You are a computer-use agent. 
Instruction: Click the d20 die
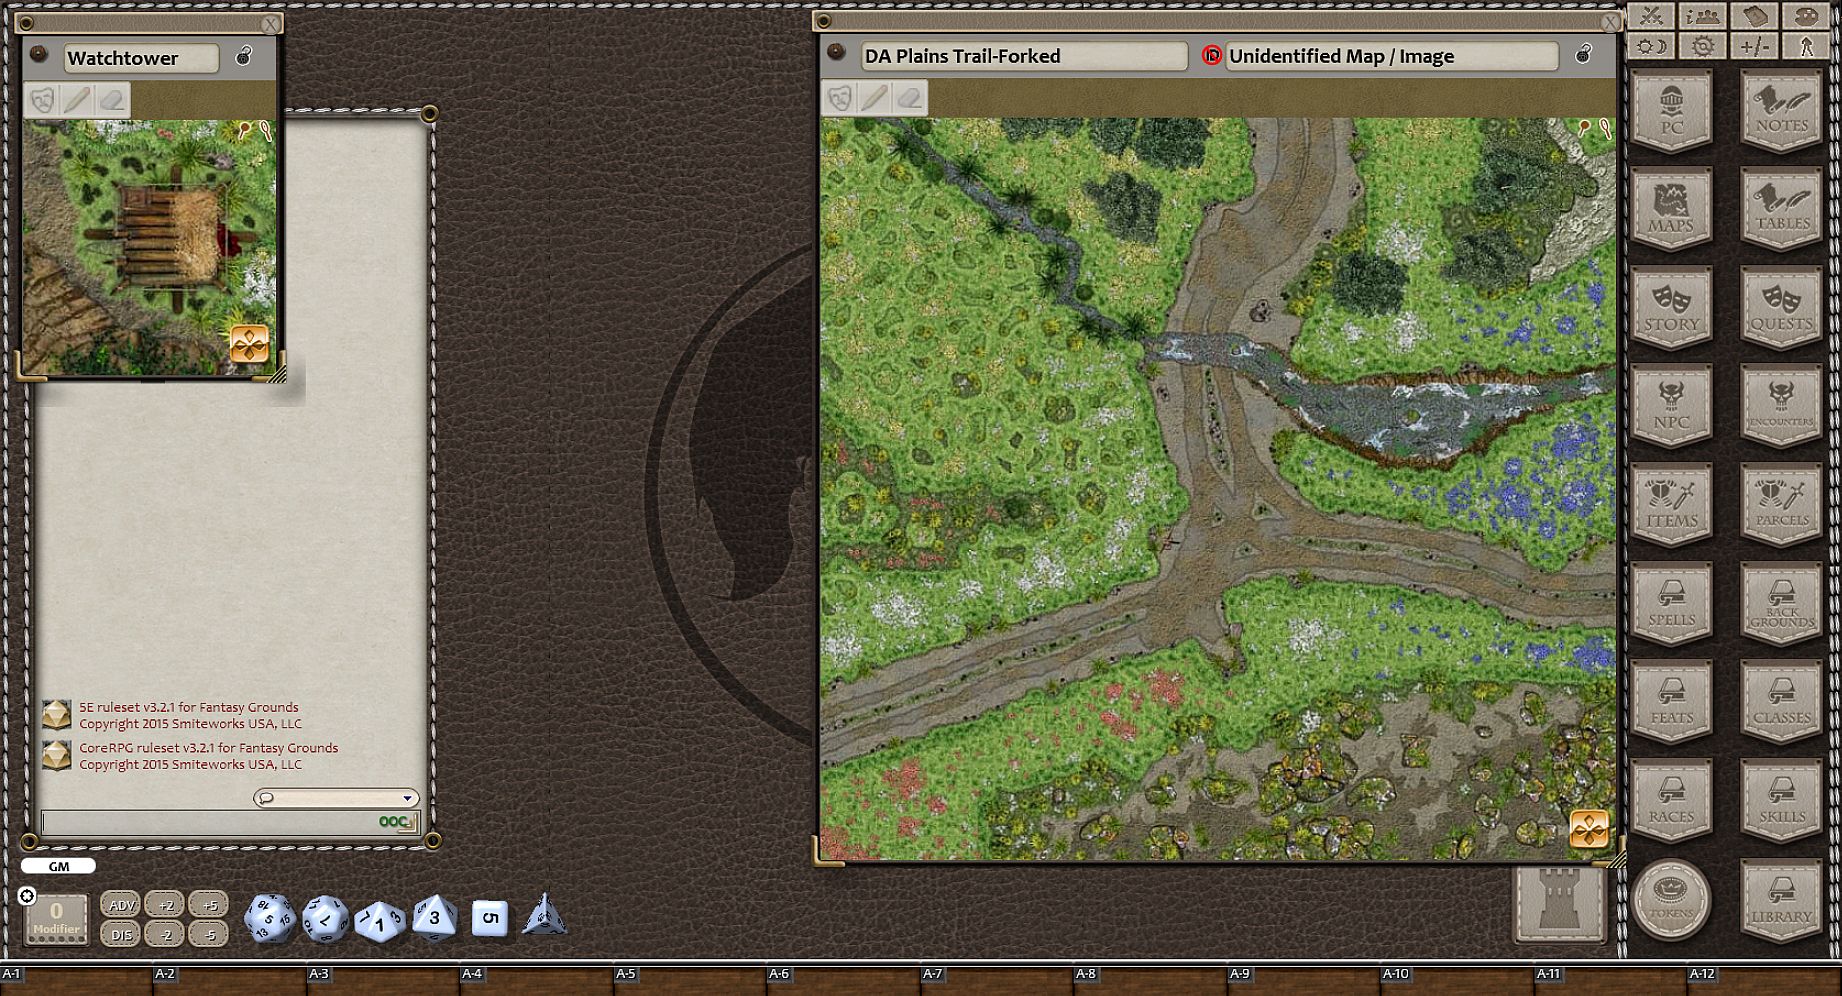click(x=270, y=918)
